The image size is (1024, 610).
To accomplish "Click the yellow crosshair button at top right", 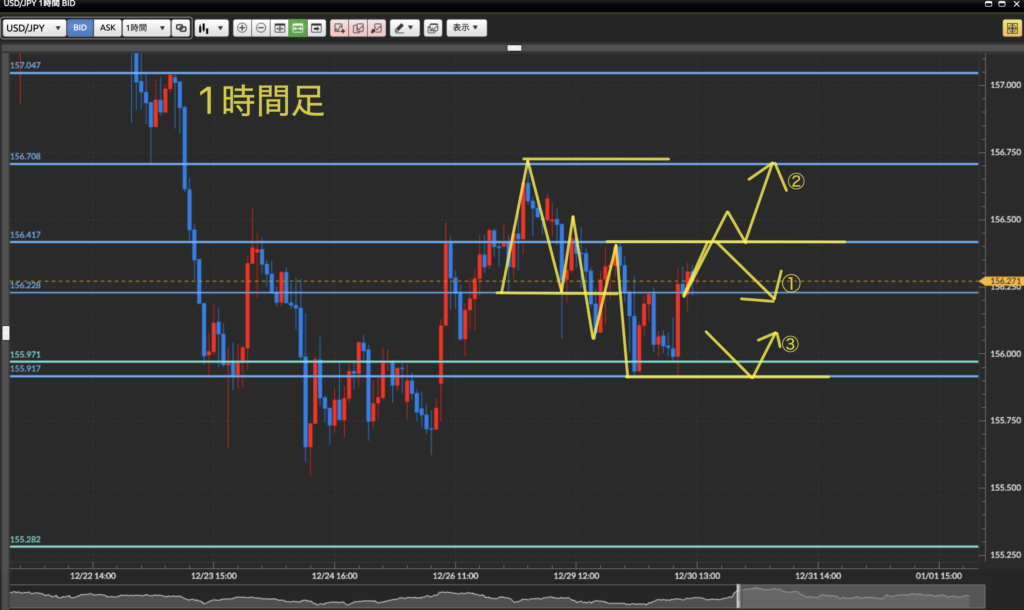I will (x=1011, y=28).
